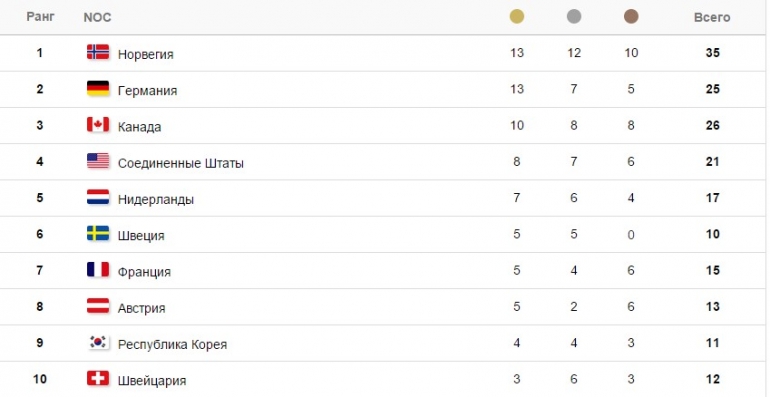The width and height of the screenshot is (770, 397).
Task: Open the Австрия country link
Action: (141, 308)
